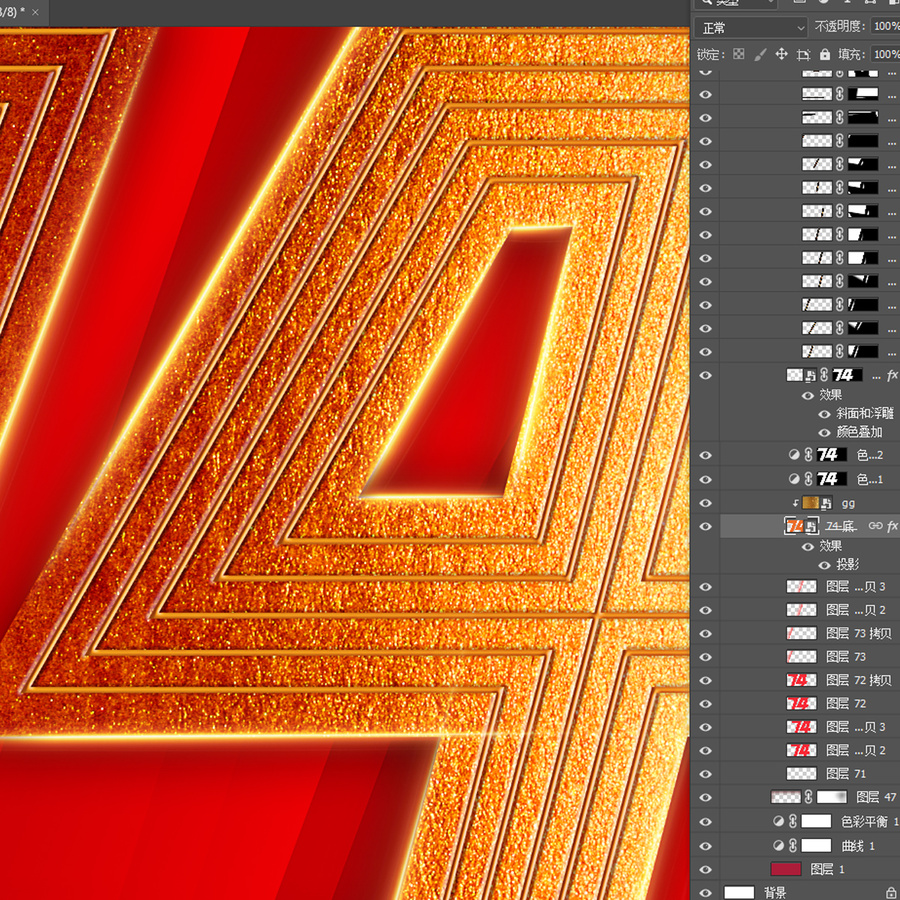This screenshot has width=900, height=900.
Task: Hide the 颜色叠加 effect
Action: 824,433
